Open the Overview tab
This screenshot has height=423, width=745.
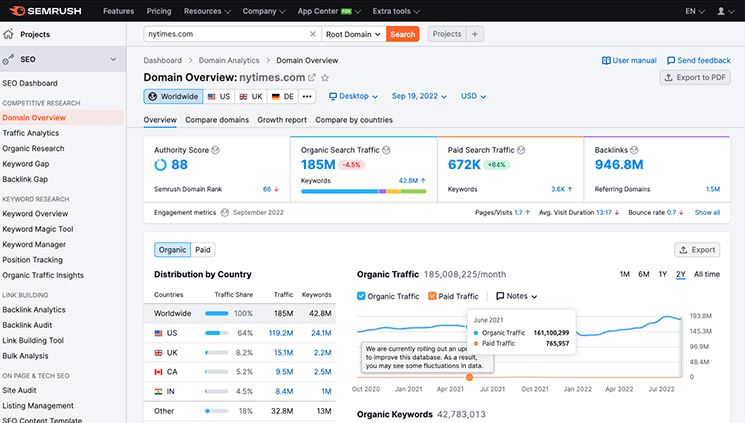tap(160, 120)
